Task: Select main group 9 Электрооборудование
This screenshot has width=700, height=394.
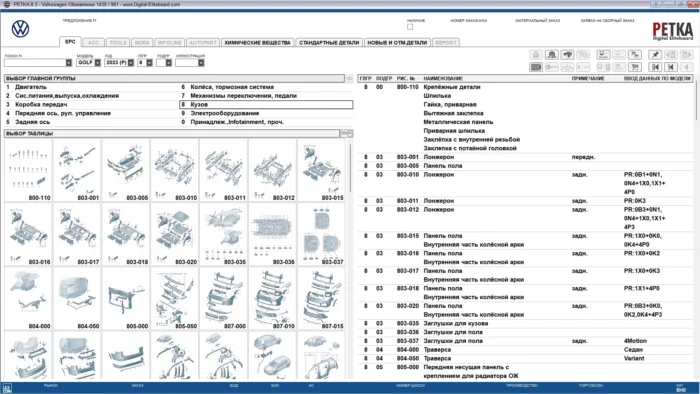Action: (x=266, y=113)
